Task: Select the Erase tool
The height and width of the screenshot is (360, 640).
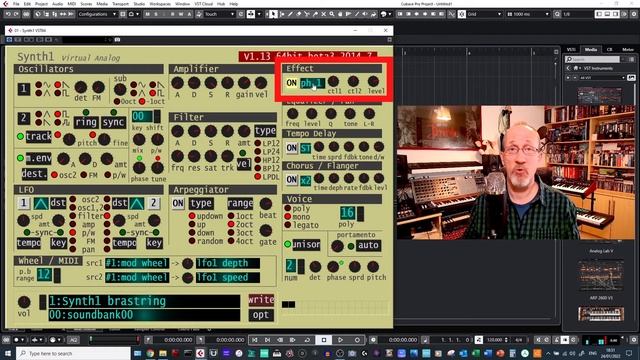Action: tap(298, 14)
